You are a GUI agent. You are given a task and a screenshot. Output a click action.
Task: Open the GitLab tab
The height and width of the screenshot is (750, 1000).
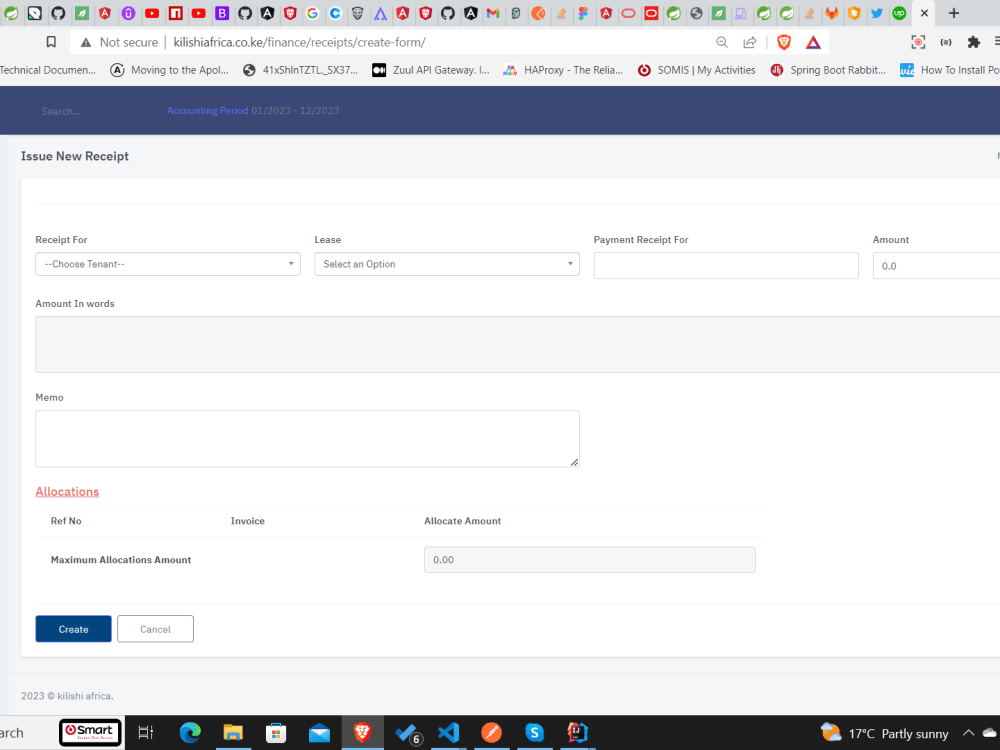[832, 13]
